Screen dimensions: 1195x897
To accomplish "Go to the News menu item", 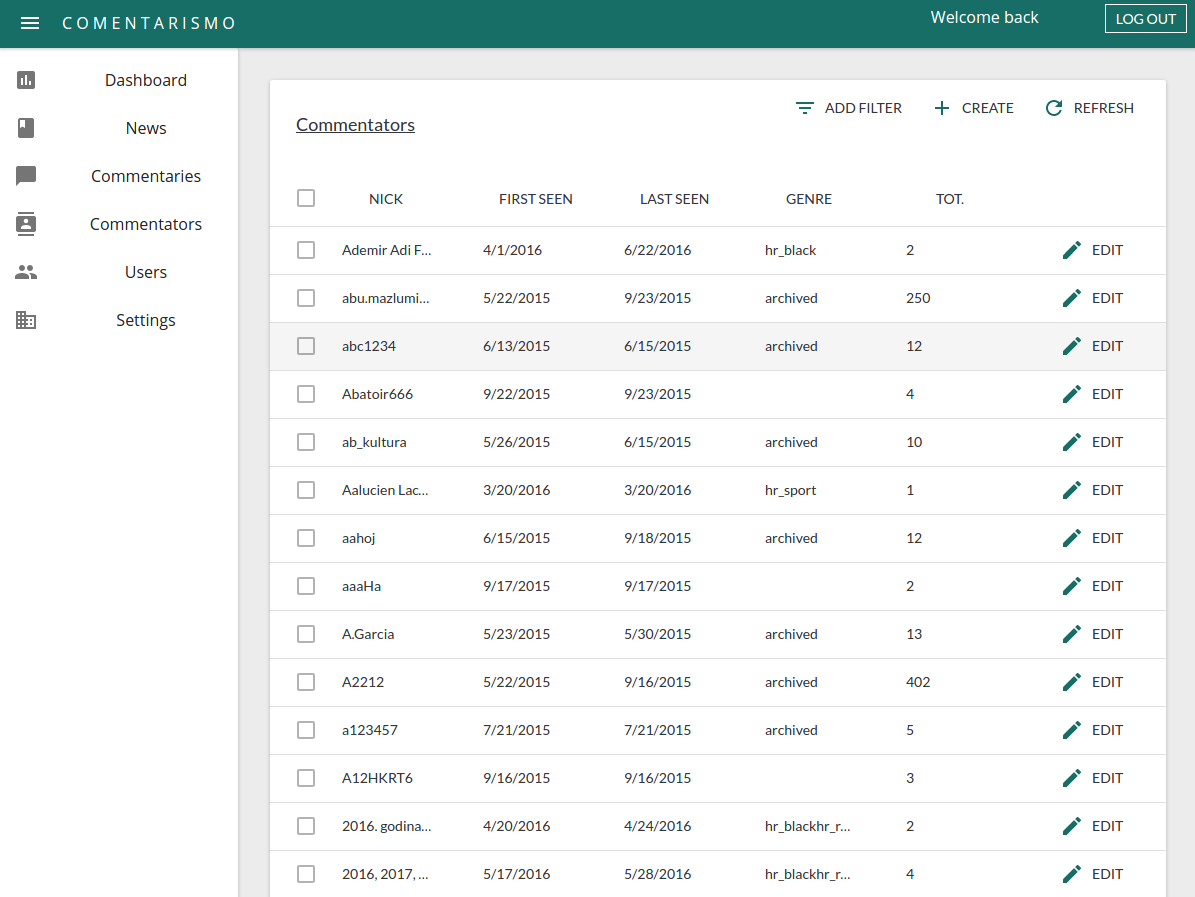I will click(146, 128).
